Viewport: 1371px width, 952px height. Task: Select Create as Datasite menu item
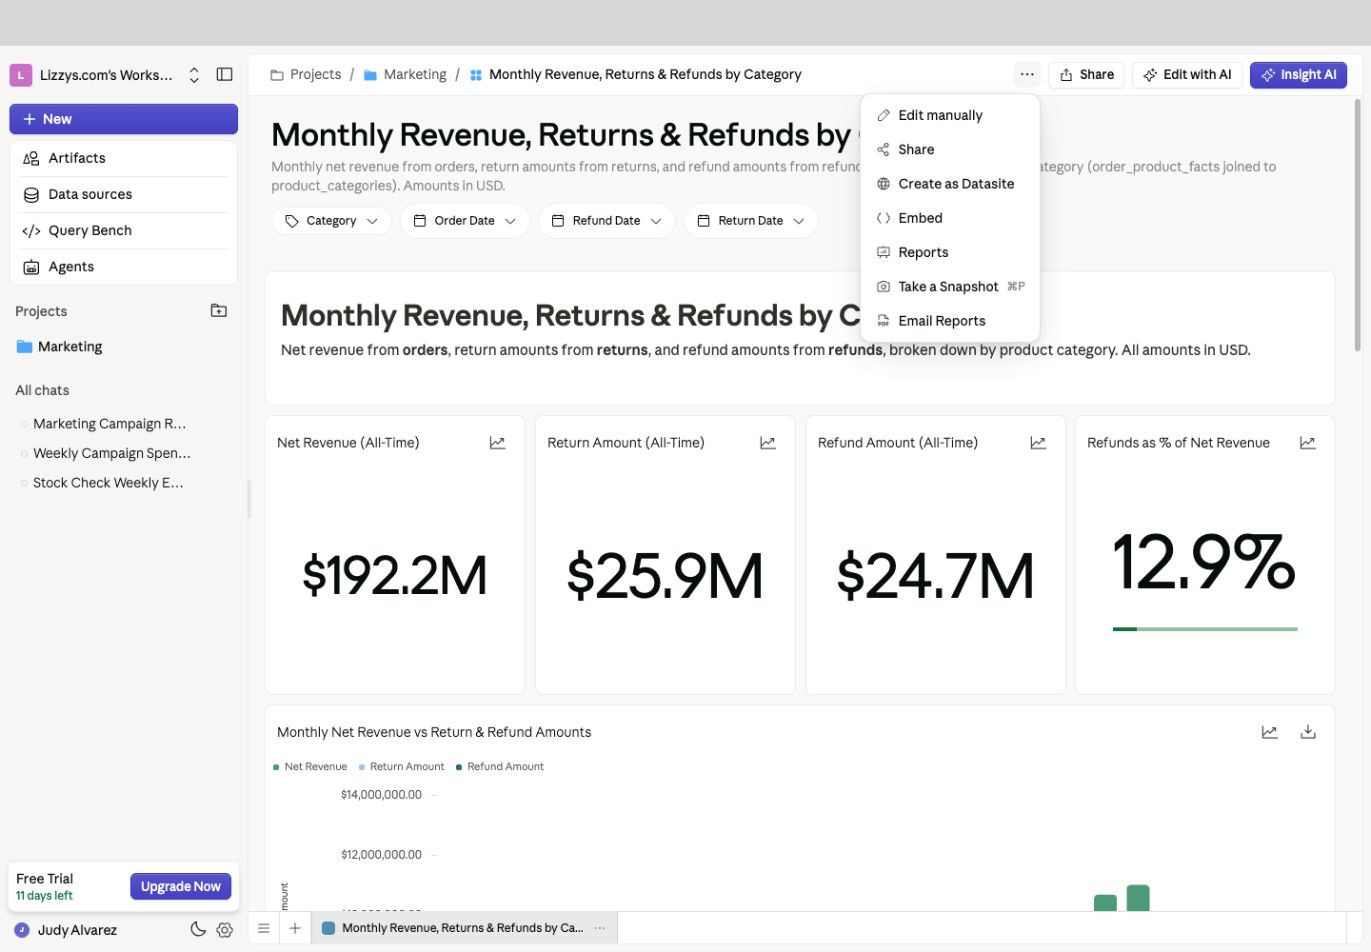point(950,184)
